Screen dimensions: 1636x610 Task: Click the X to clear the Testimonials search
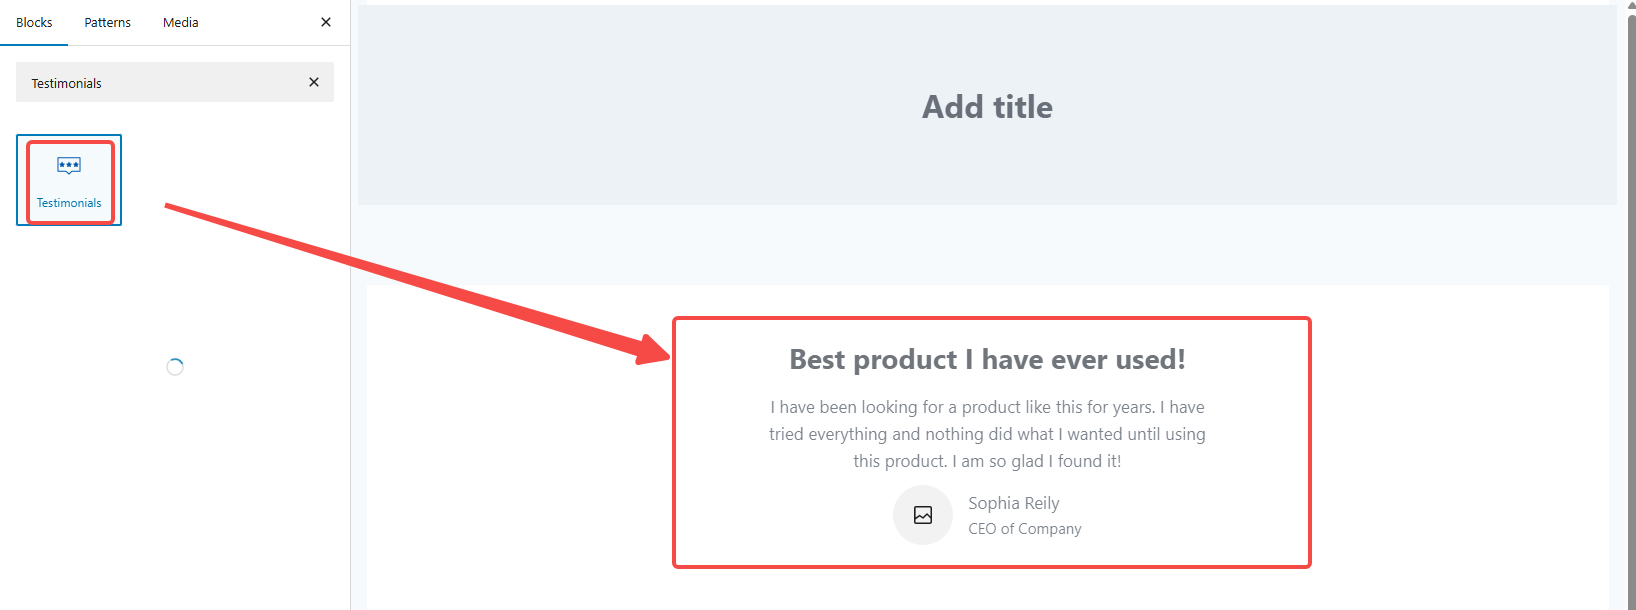[x=313, y=82]
